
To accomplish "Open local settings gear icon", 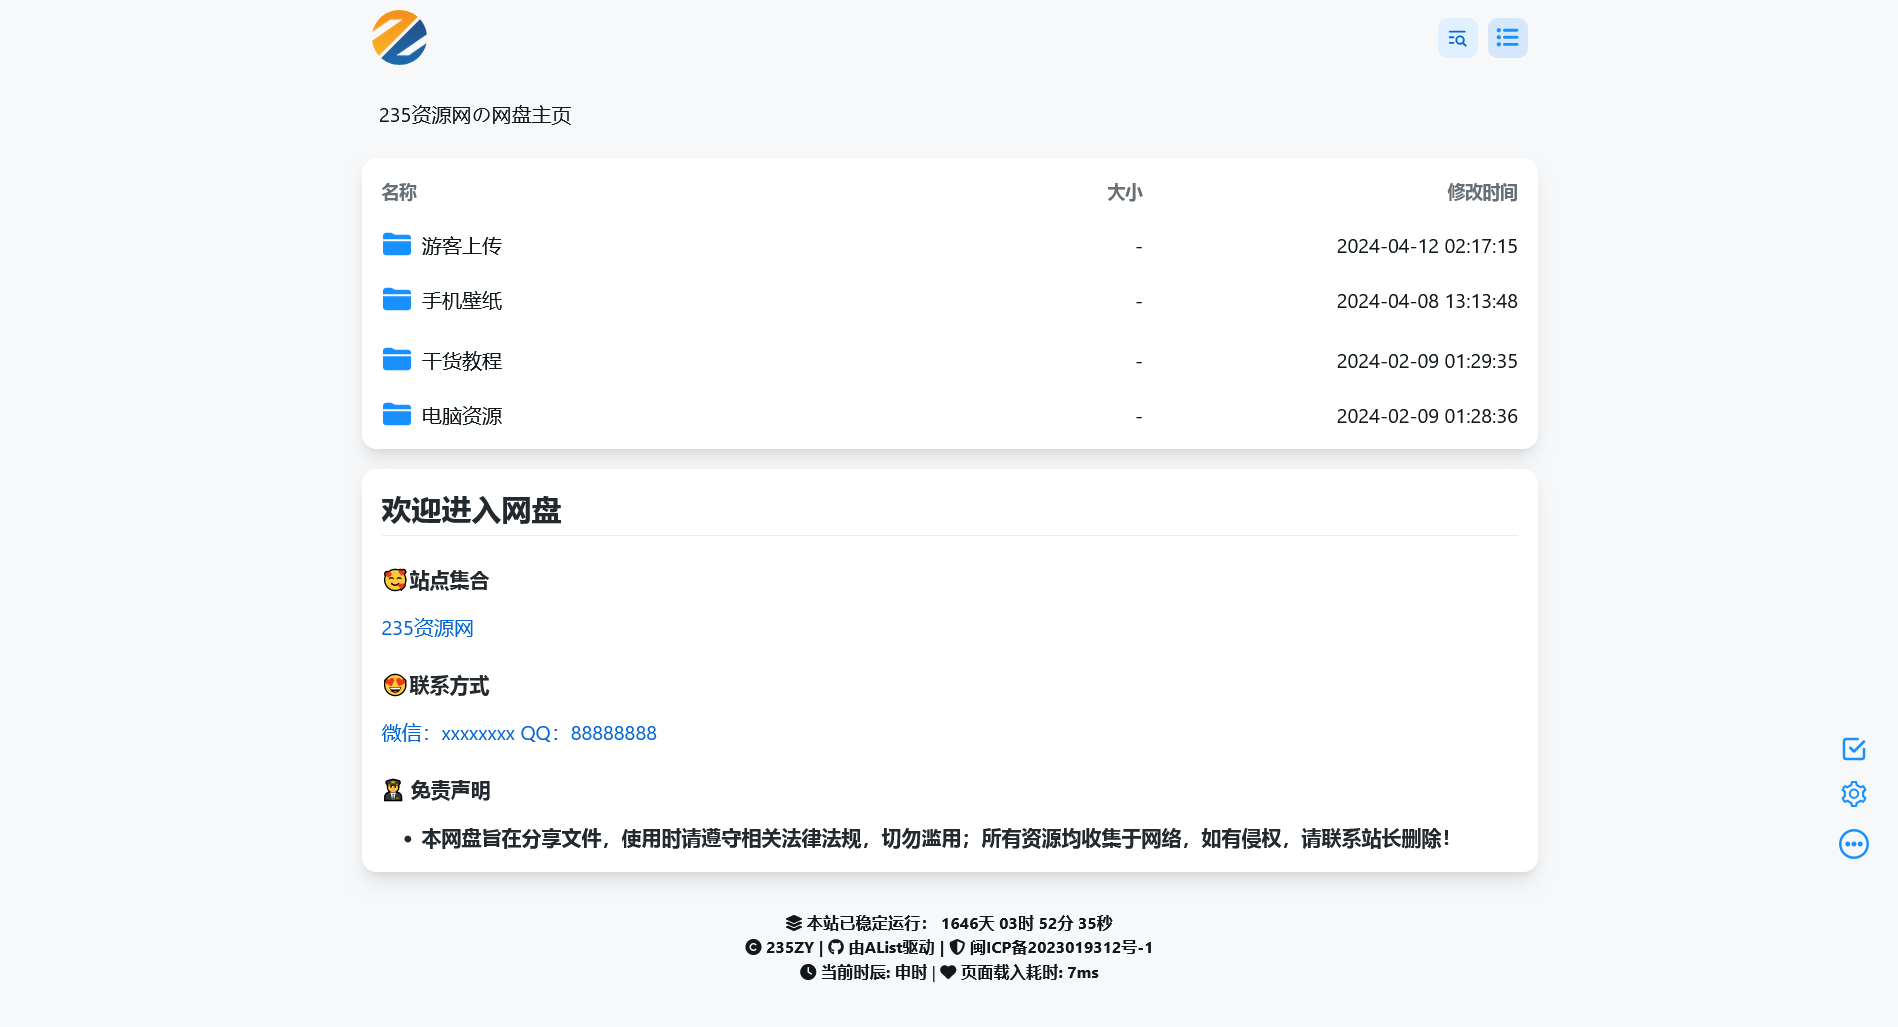I will tap(1853, 794).
